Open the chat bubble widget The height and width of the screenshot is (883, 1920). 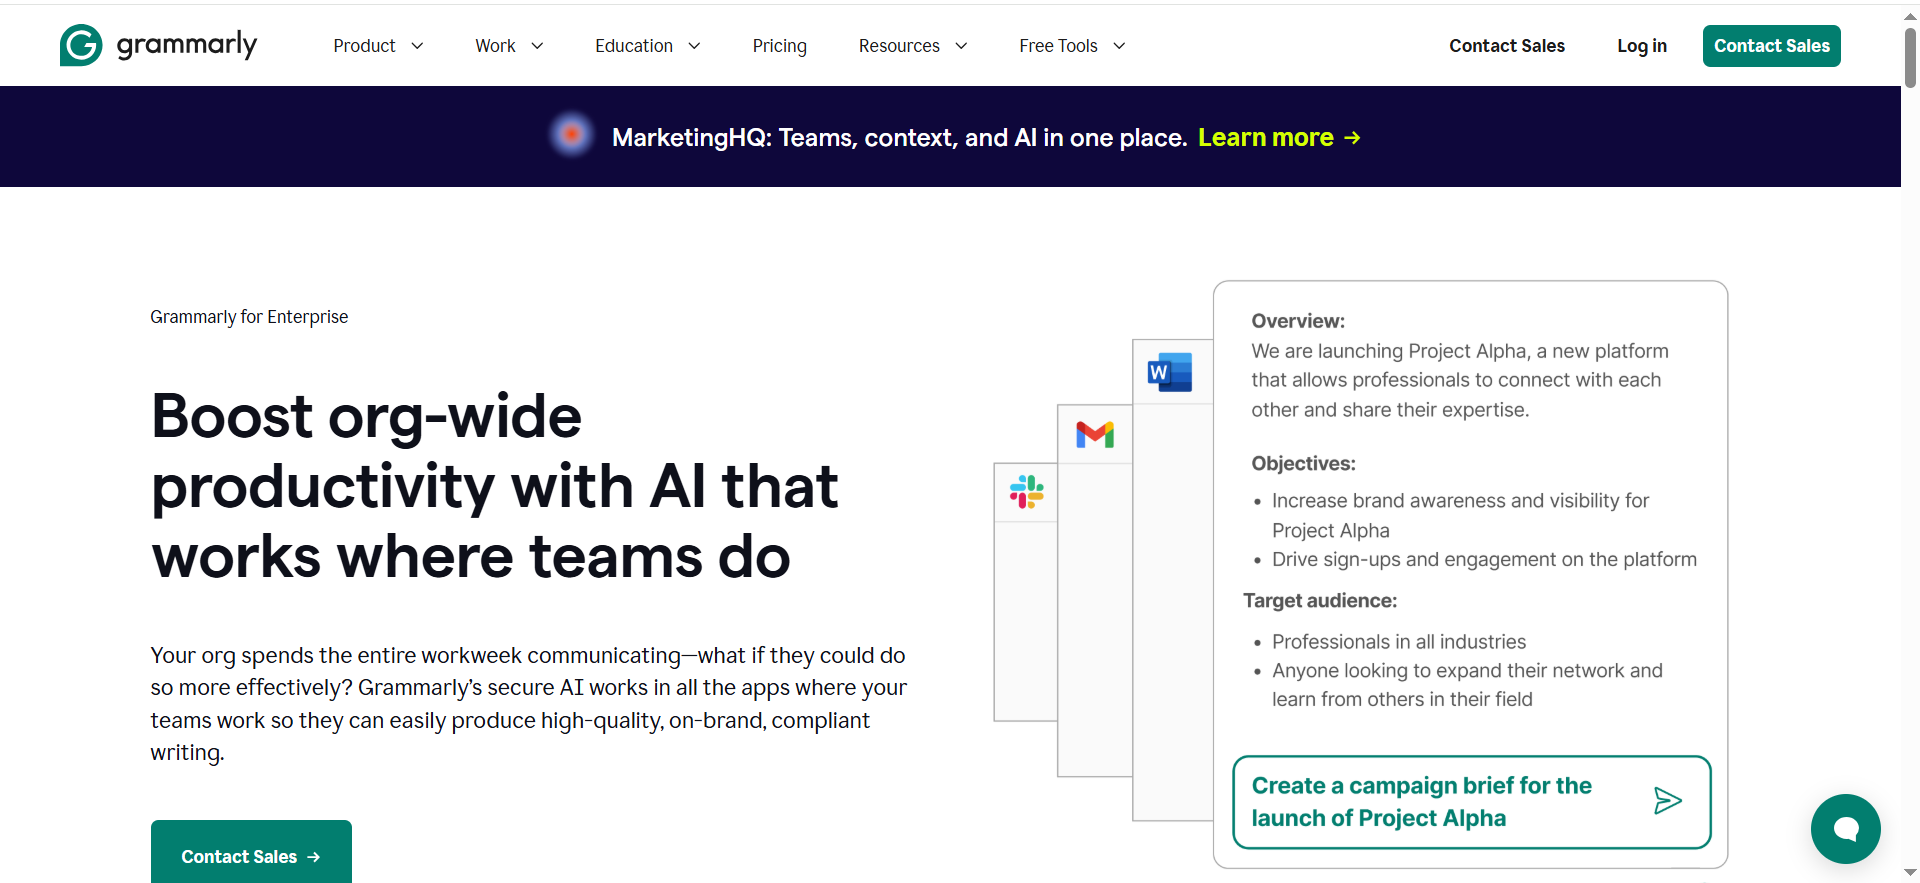(1846, 829)
